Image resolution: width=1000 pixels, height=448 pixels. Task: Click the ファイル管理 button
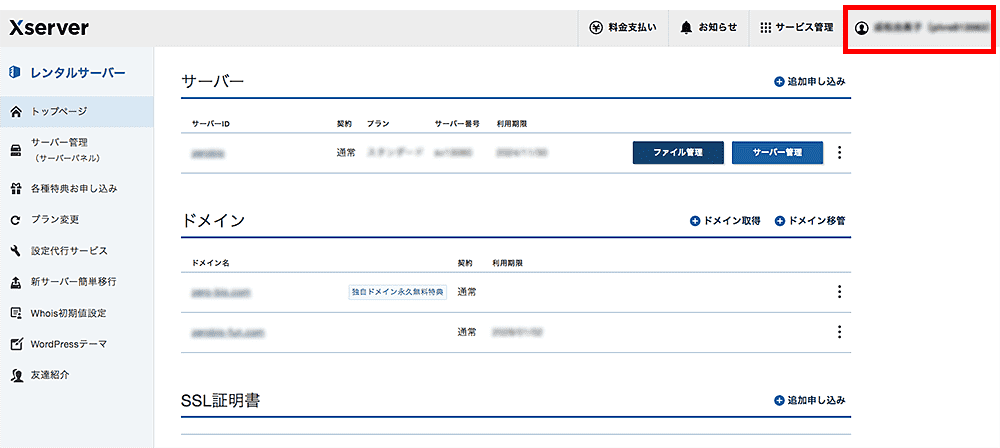click(x=678, y=153)
